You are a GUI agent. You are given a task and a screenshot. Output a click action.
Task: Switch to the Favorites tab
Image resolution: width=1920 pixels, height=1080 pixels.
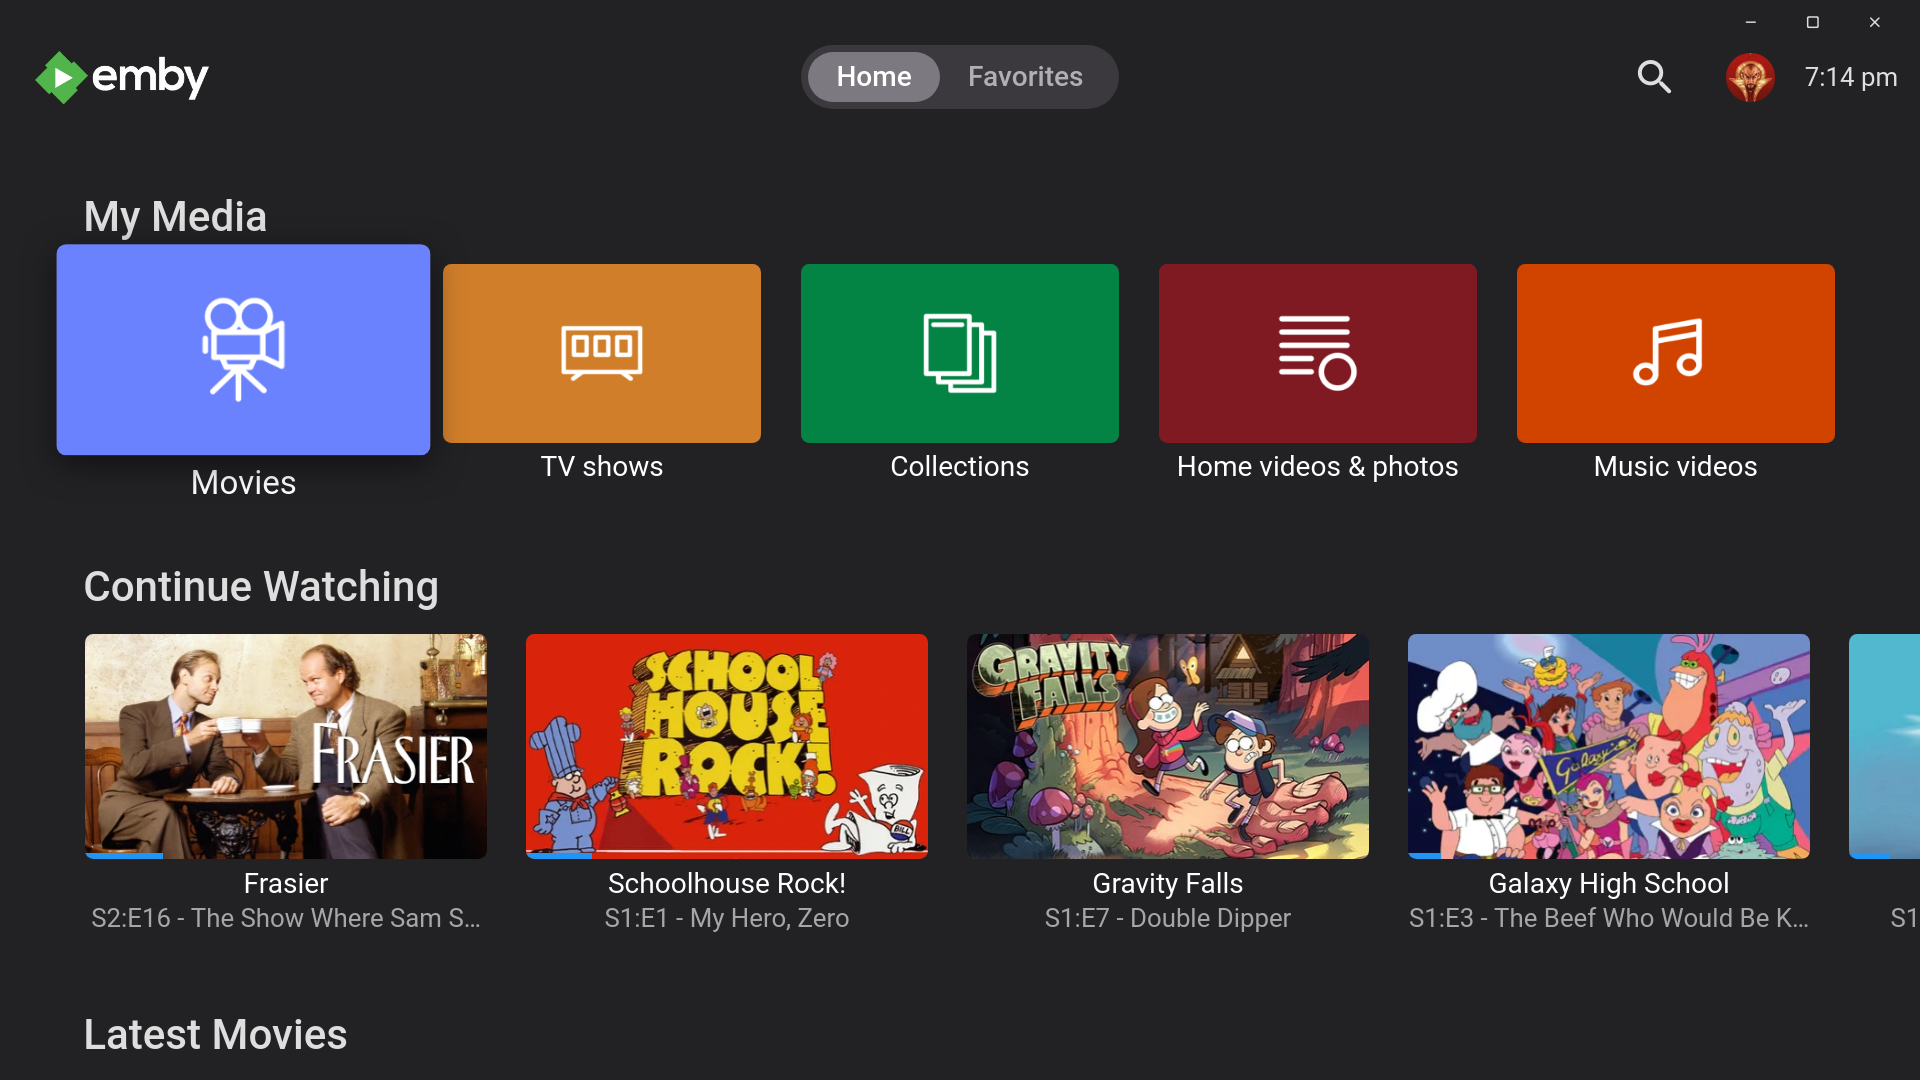[x=1025, y=77]
